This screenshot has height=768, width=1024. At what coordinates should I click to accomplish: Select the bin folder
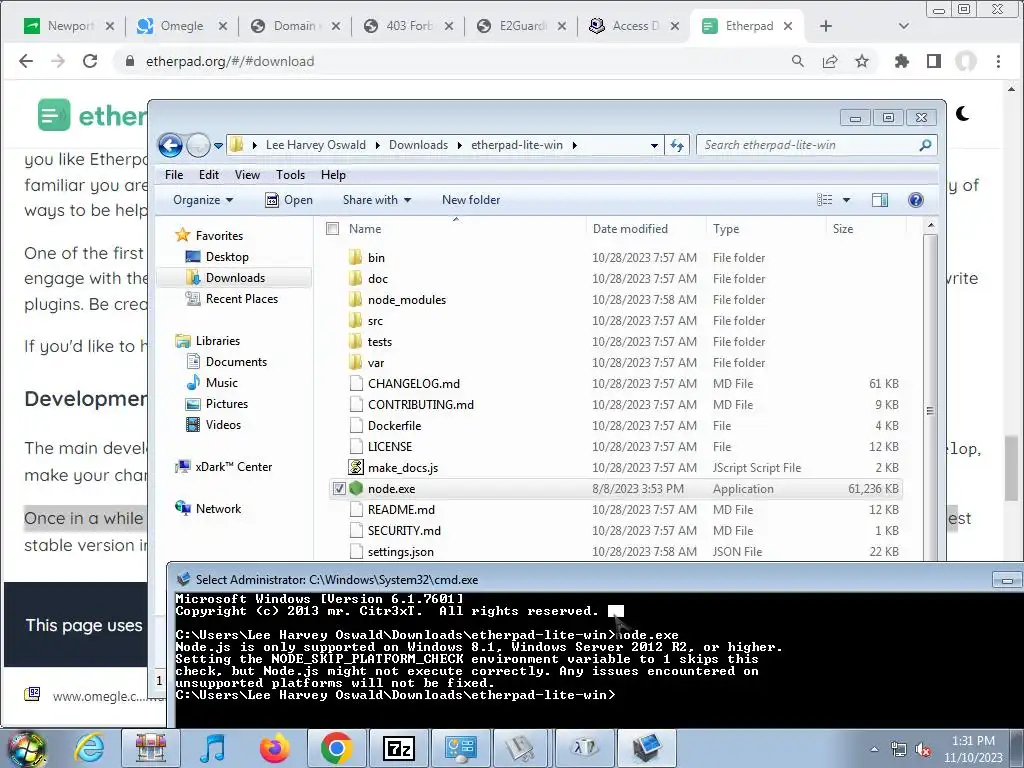coord(376,258)
